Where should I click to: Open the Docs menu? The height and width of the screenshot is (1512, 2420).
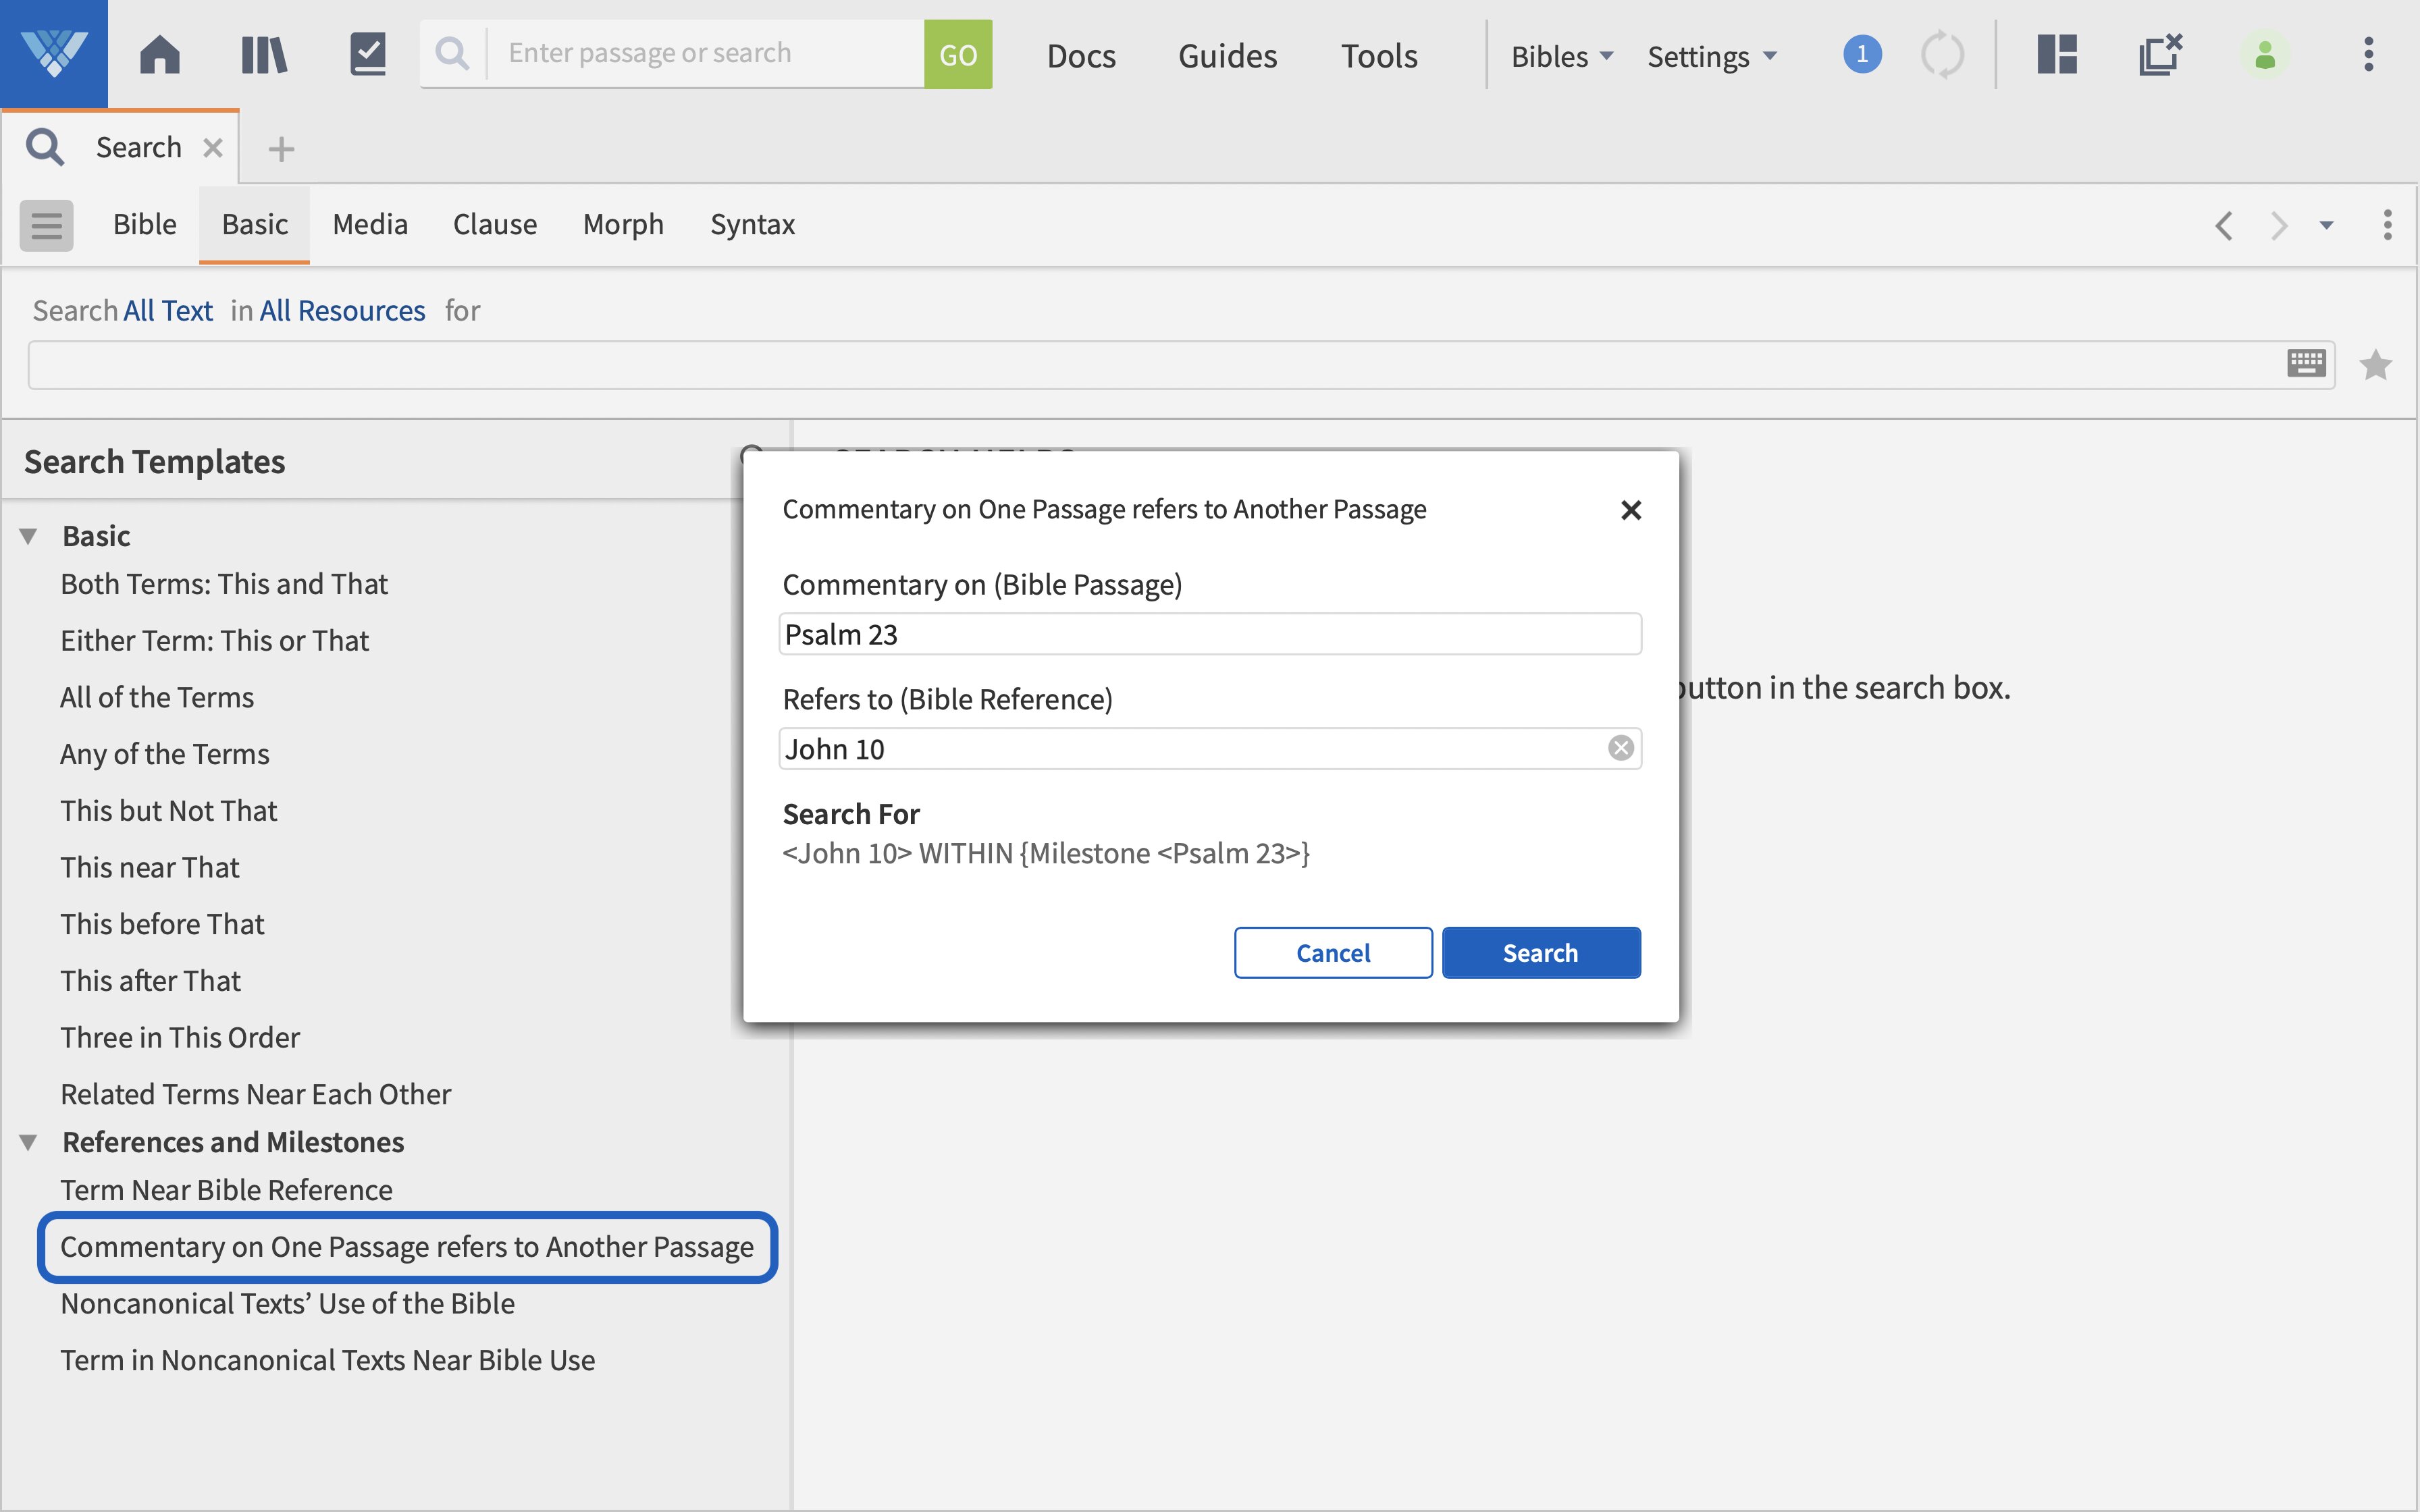[x=1081, y=56]
